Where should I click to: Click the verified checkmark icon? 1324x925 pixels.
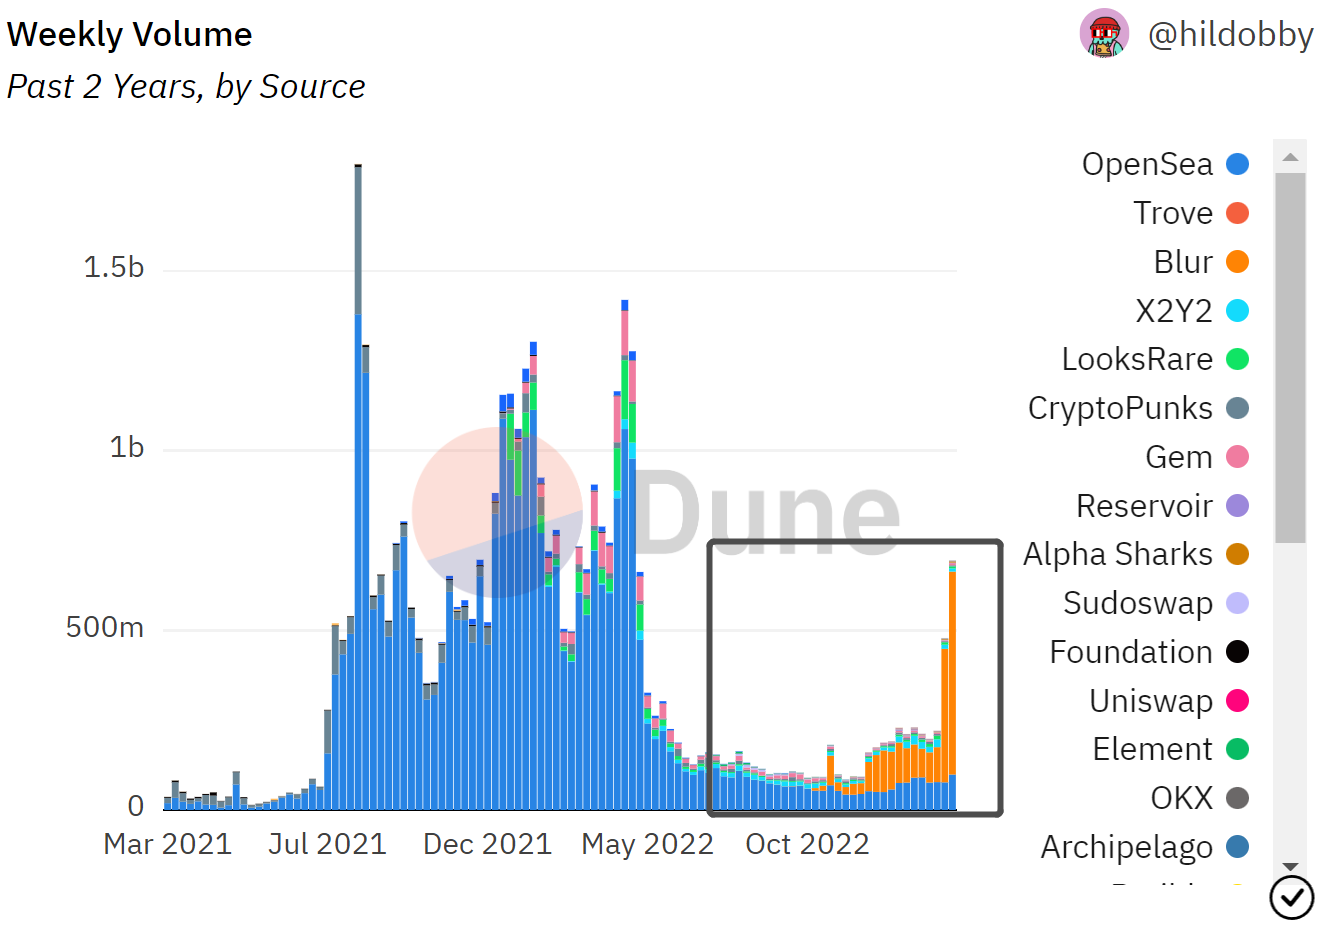[1291, 897]
